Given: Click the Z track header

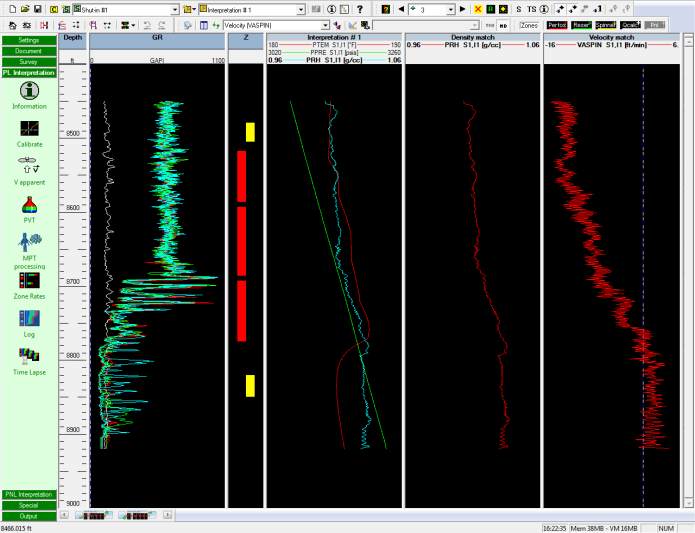Looking at the screenshot, I should click(x=246, y=41).
